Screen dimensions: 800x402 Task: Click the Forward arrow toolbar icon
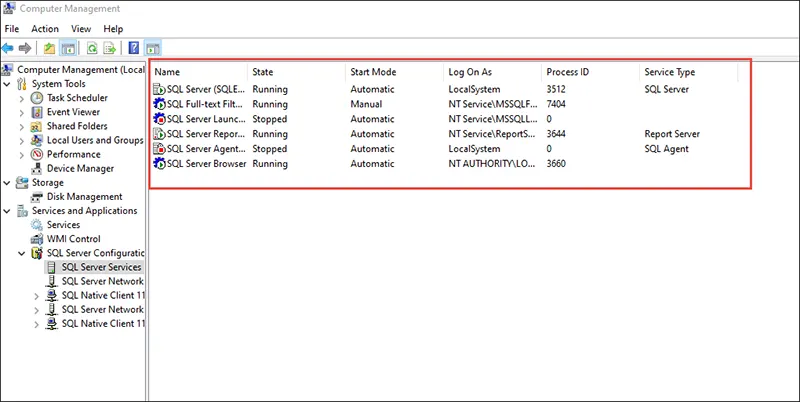coord(24,48)
